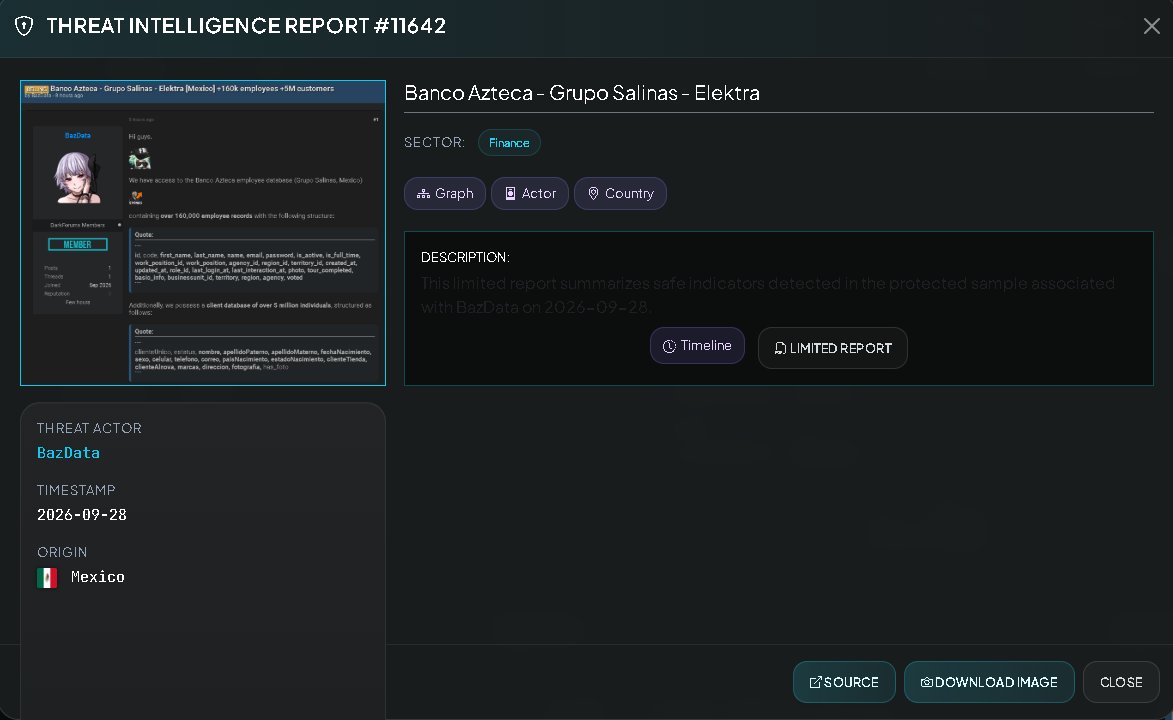
Task: Select the Mexico origin text
Action: [x=97, y=577]
